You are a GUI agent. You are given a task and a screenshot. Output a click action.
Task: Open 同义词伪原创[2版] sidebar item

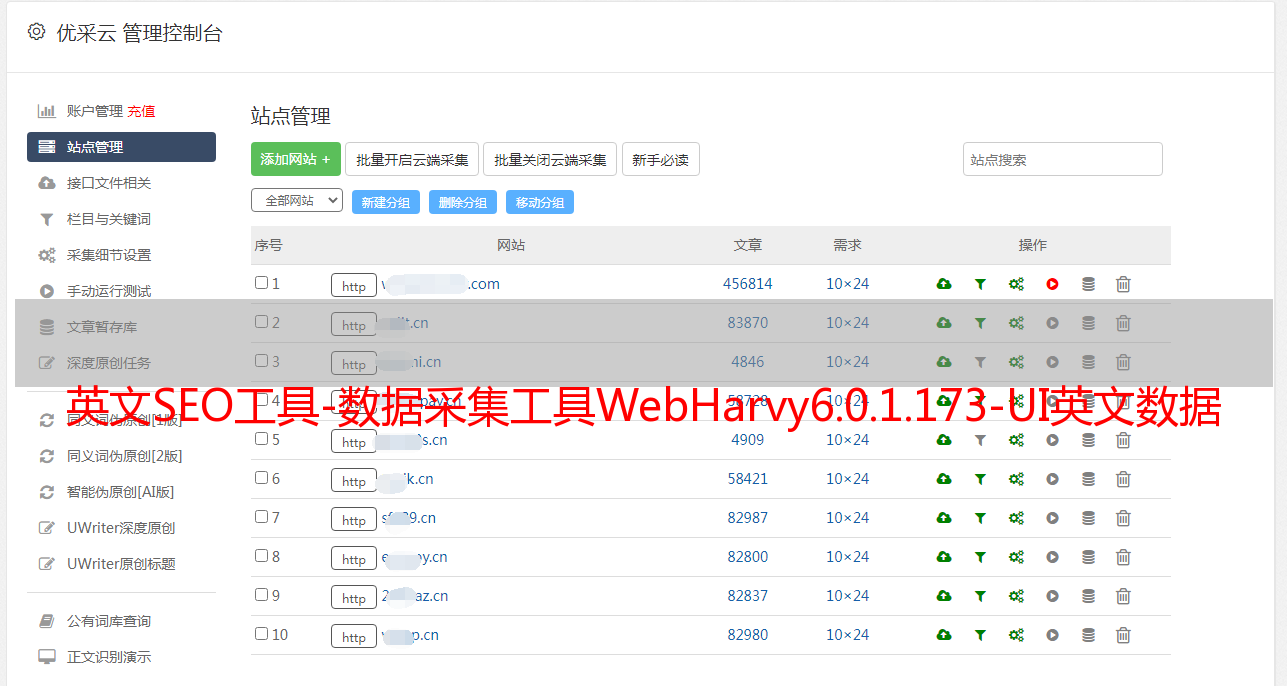125,456
